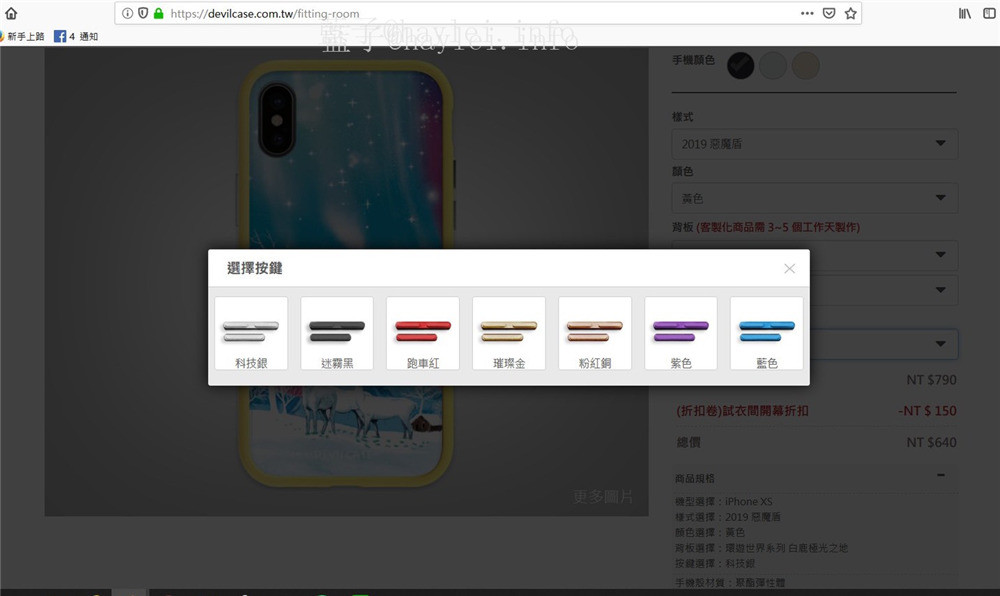Screen dimensions: 1000x596
Task: Open the Facebook 通知 bookmark
Action: (76, 36)
